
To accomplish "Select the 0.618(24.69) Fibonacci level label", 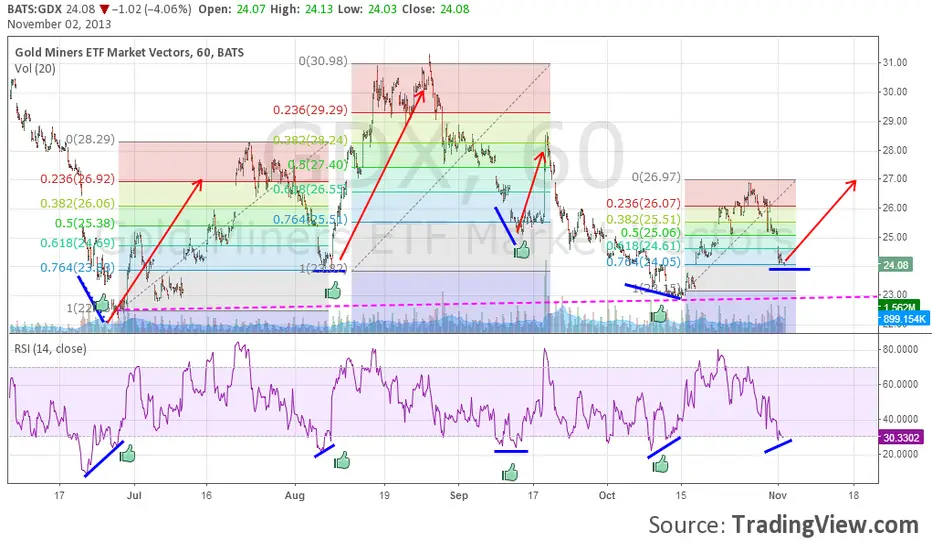I will [77, 243].
